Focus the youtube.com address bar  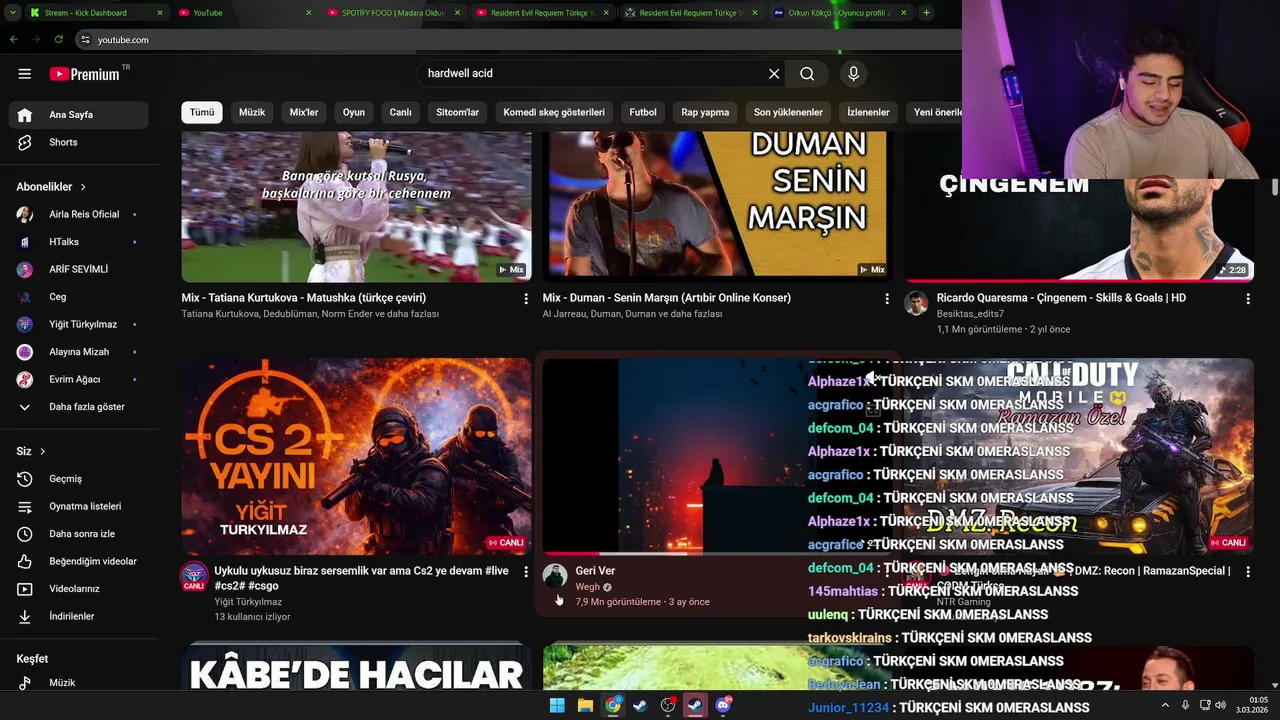coord(520,39)
